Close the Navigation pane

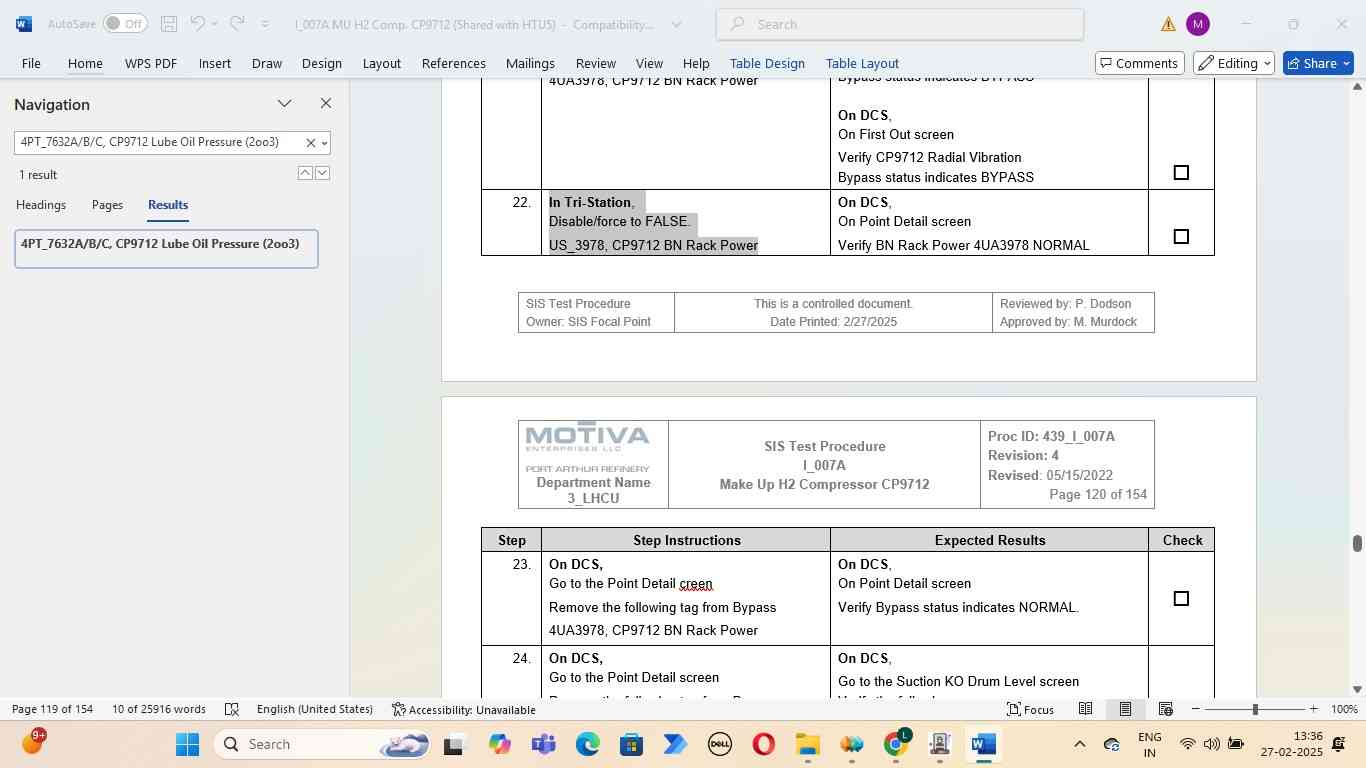point(325,104)
